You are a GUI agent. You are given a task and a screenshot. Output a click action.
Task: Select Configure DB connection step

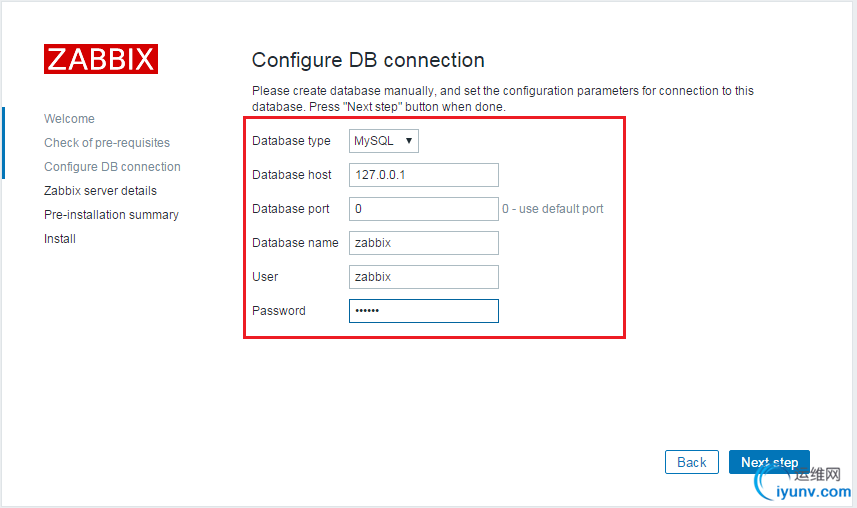(x=112, y=167)
